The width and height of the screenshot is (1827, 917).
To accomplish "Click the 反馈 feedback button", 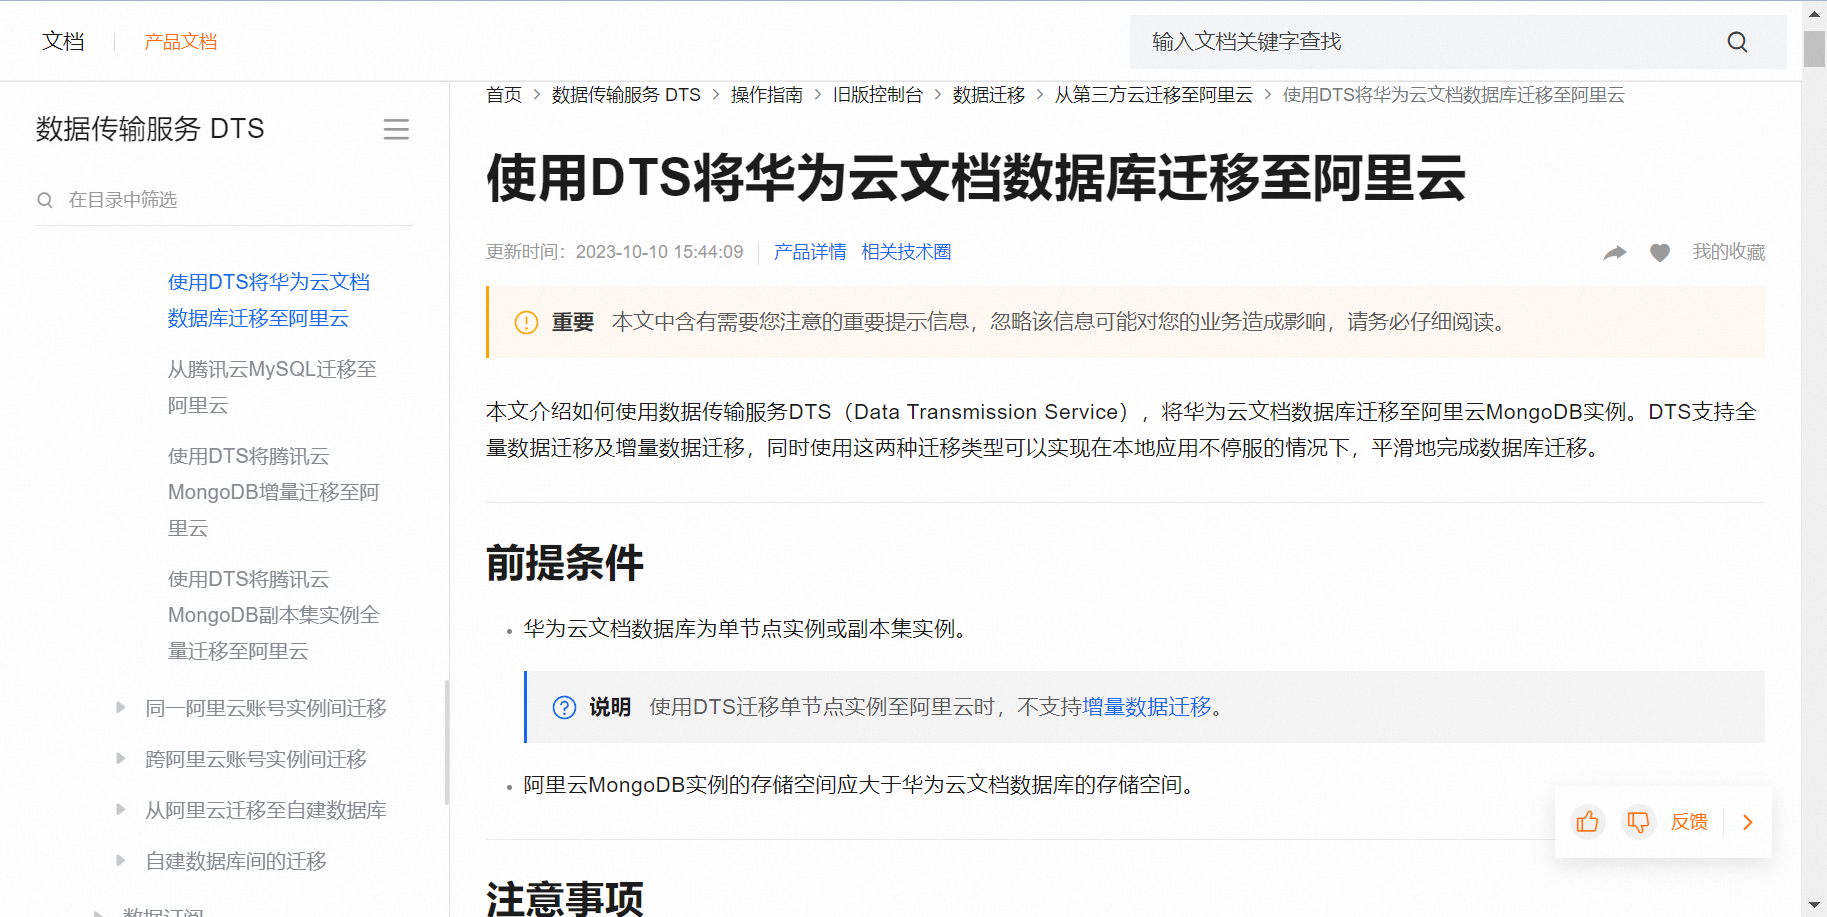I will tap(1689, 822).
